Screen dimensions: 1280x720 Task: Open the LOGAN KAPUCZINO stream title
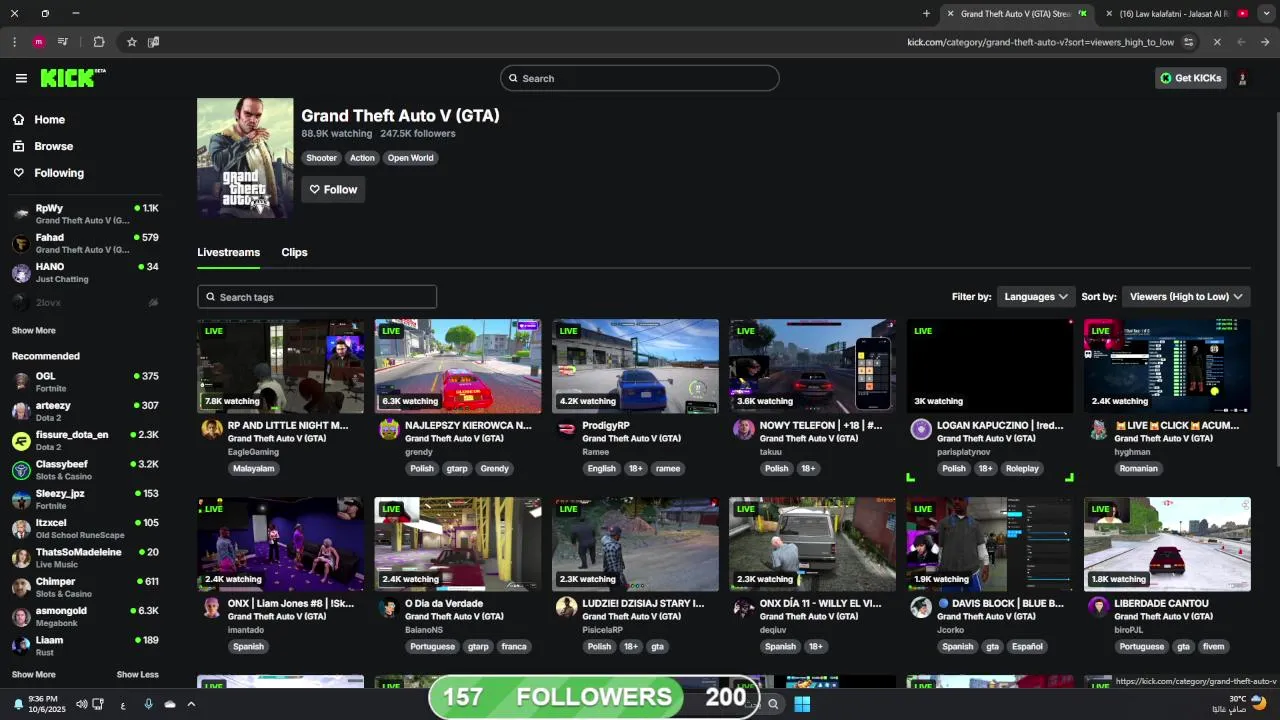1000,425
